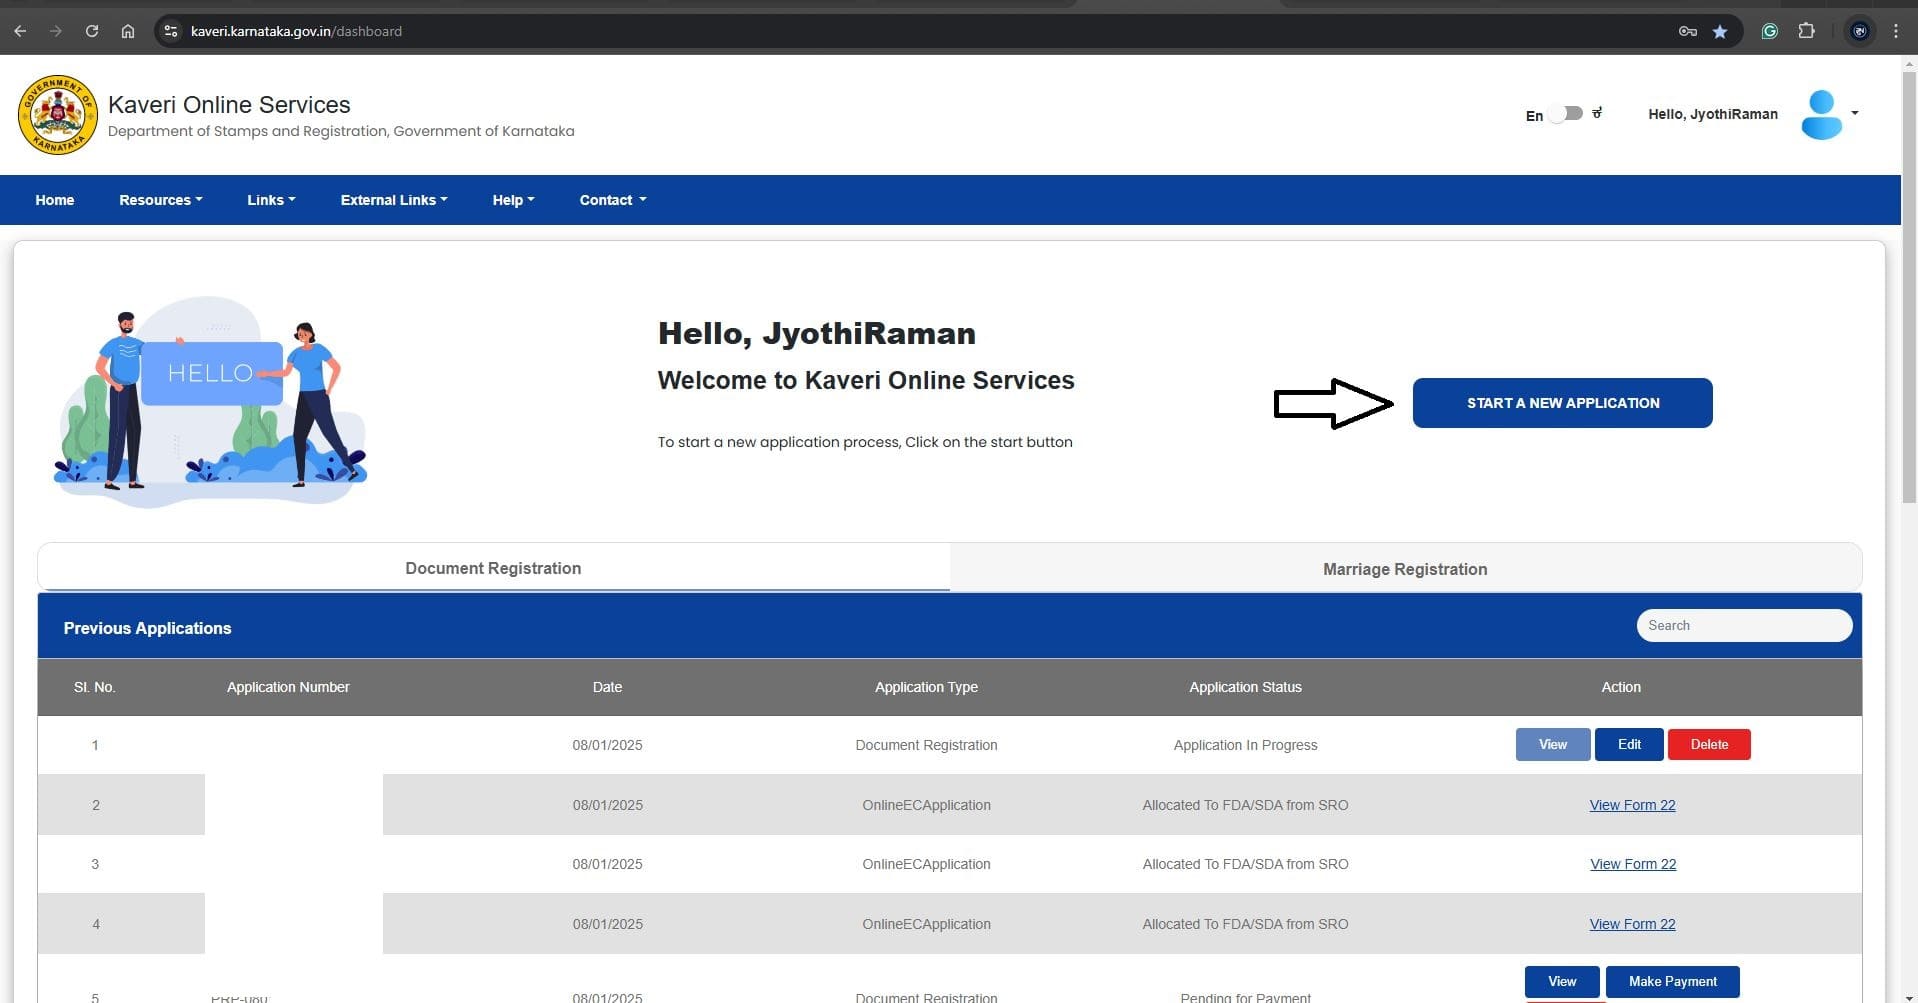Expand the Help dropdown menu
Screen dimensions: 1918x1003
pos(513,200)
